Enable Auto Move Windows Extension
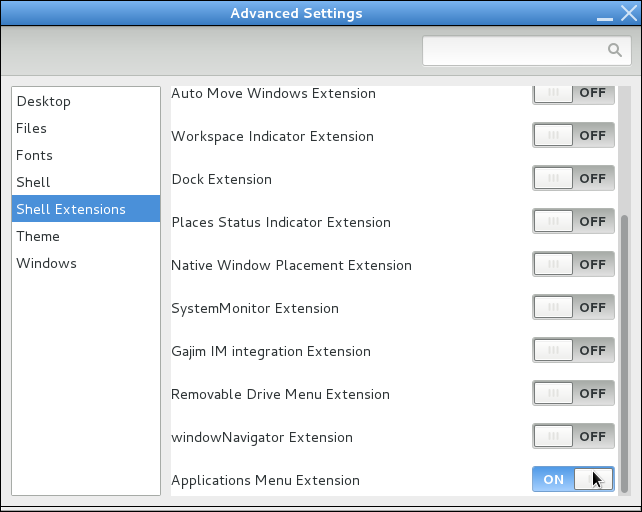Screen dimensions: 642x512 [573, 93]
